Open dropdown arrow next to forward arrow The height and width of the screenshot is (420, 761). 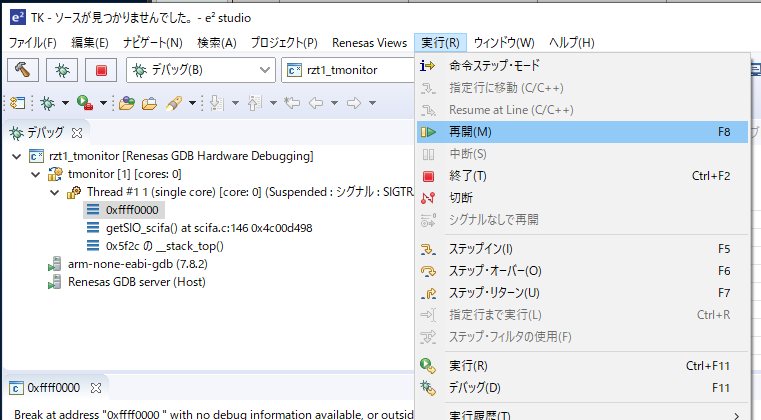coord(373,103)
